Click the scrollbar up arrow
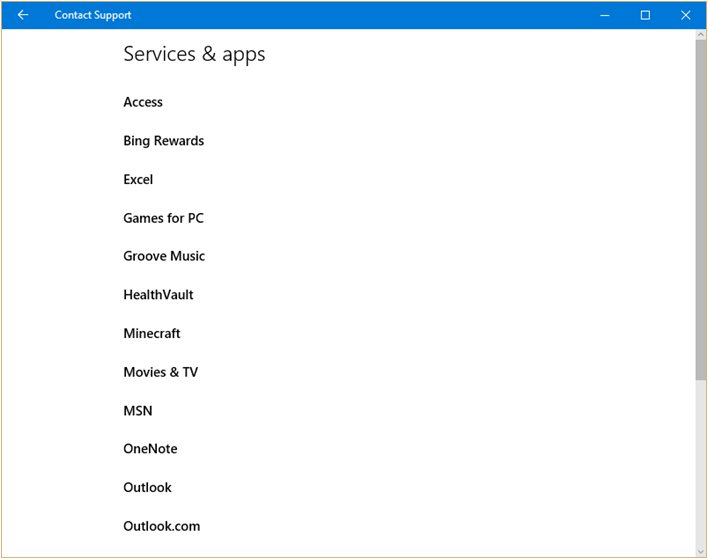 pyautogui.click(x=701, y=34)
